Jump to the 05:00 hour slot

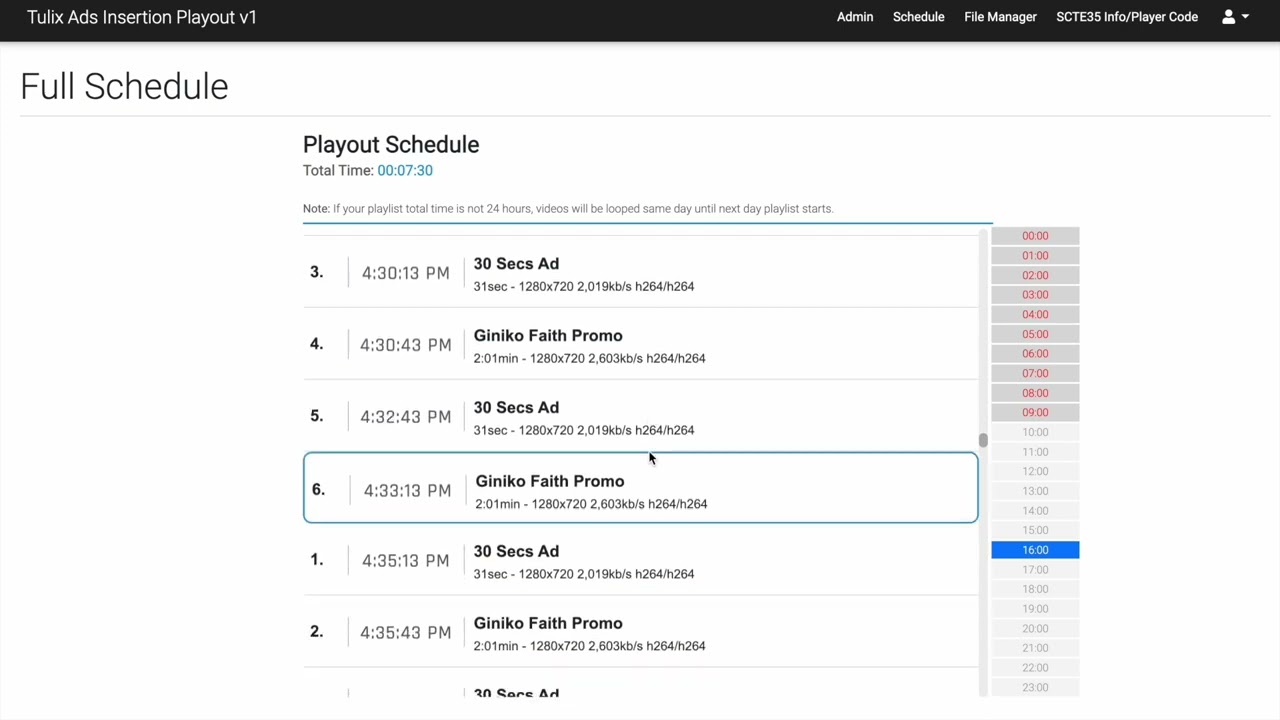(1035, 334)
